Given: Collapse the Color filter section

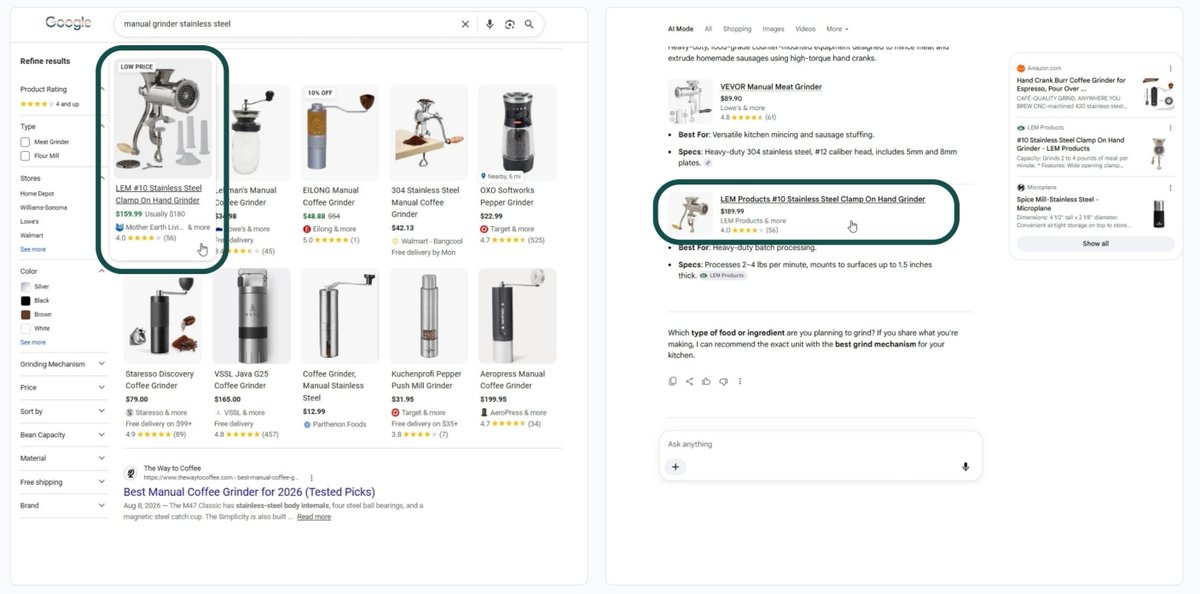Looking at the screenshot, I should coord(102,271).
